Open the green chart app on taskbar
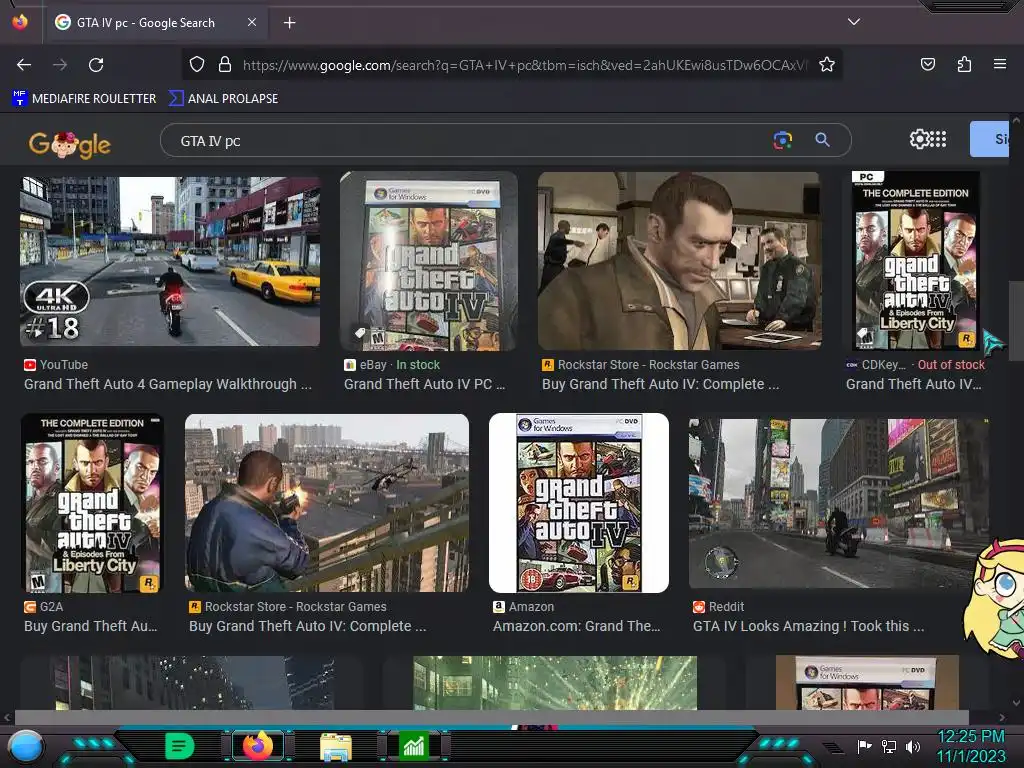 (x=413, y=746)
